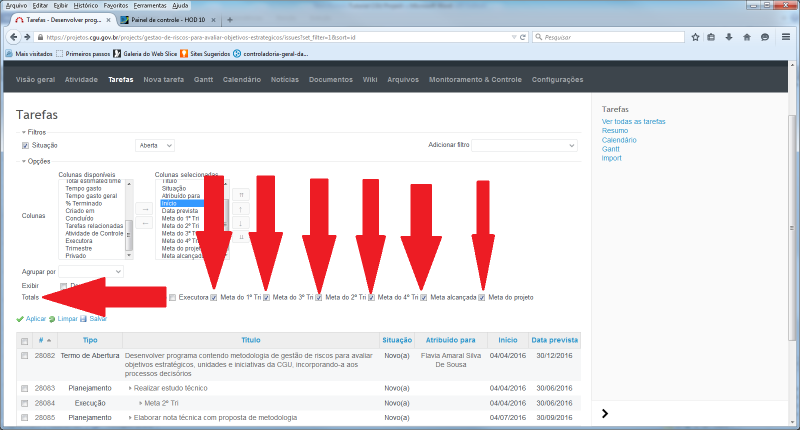Image resolution: width=800 pixels, height=430 pixels.
Task: Click the Limpar reload icon
Action: pos(51,318)
